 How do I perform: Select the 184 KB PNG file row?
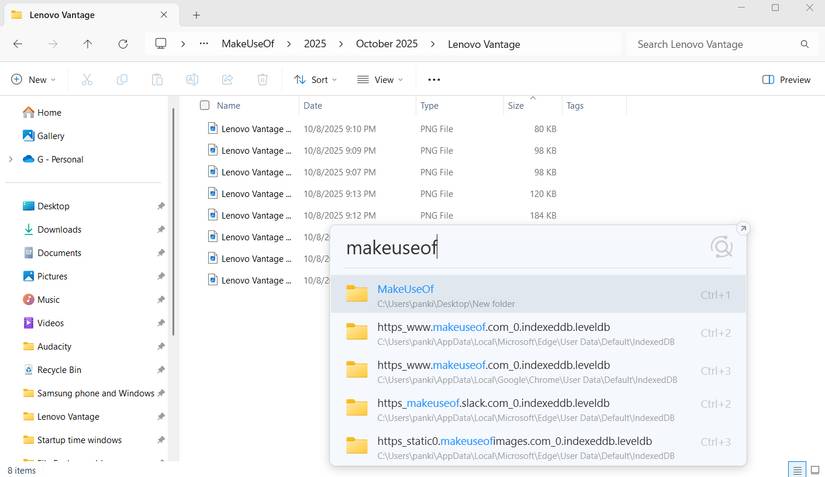(382, 215)
